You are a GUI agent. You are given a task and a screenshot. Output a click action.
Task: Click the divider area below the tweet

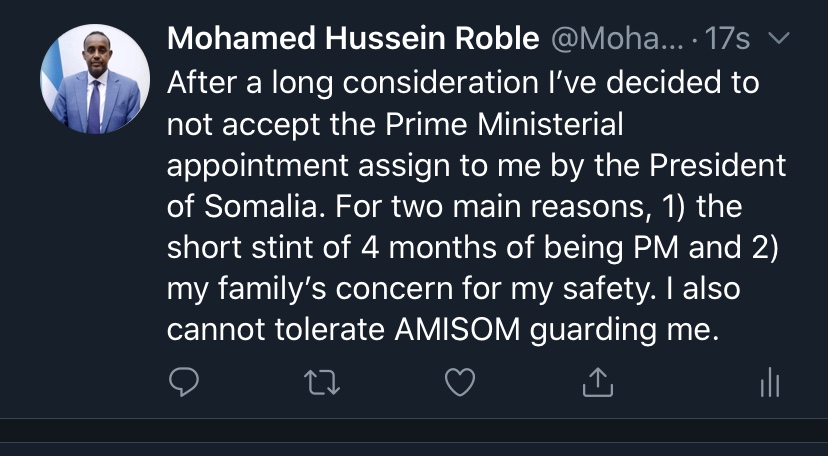(414, 430)
